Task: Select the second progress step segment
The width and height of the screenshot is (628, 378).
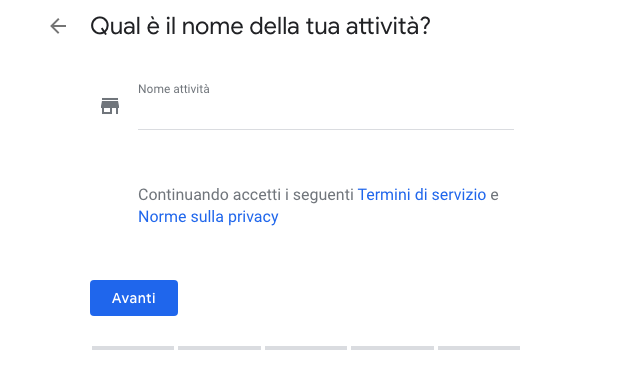Action: 219,348
